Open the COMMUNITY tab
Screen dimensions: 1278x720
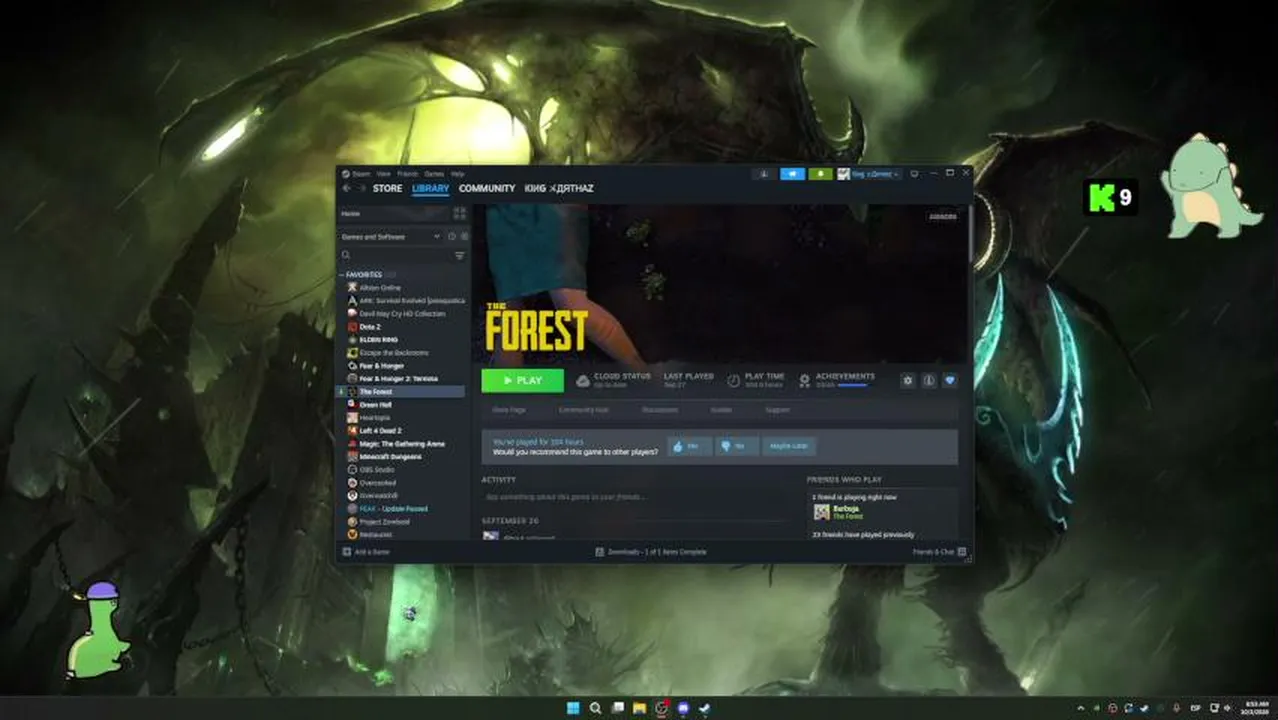(x=487, y=189)
